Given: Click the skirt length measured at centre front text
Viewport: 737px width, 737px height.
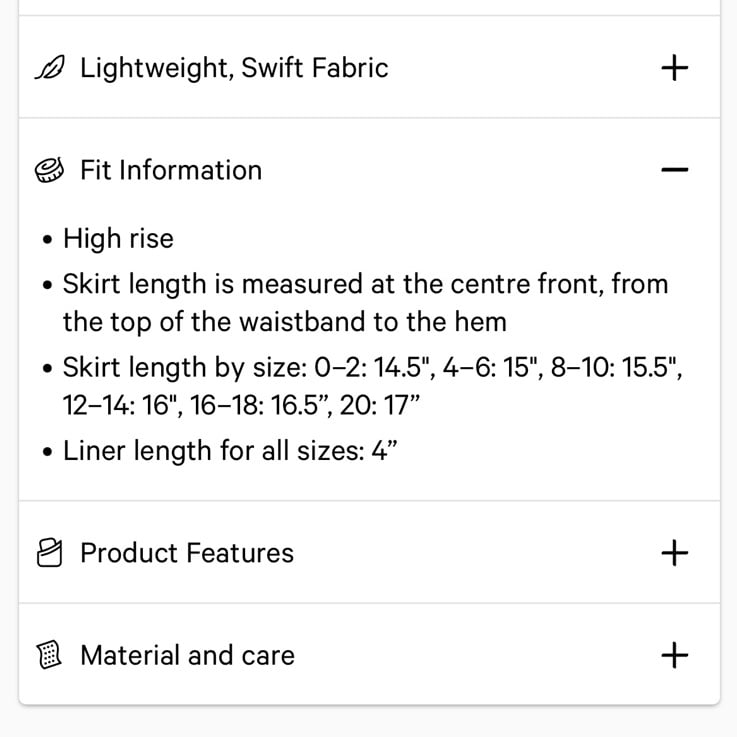Looking at the screenshot, I should coord(365,303).
